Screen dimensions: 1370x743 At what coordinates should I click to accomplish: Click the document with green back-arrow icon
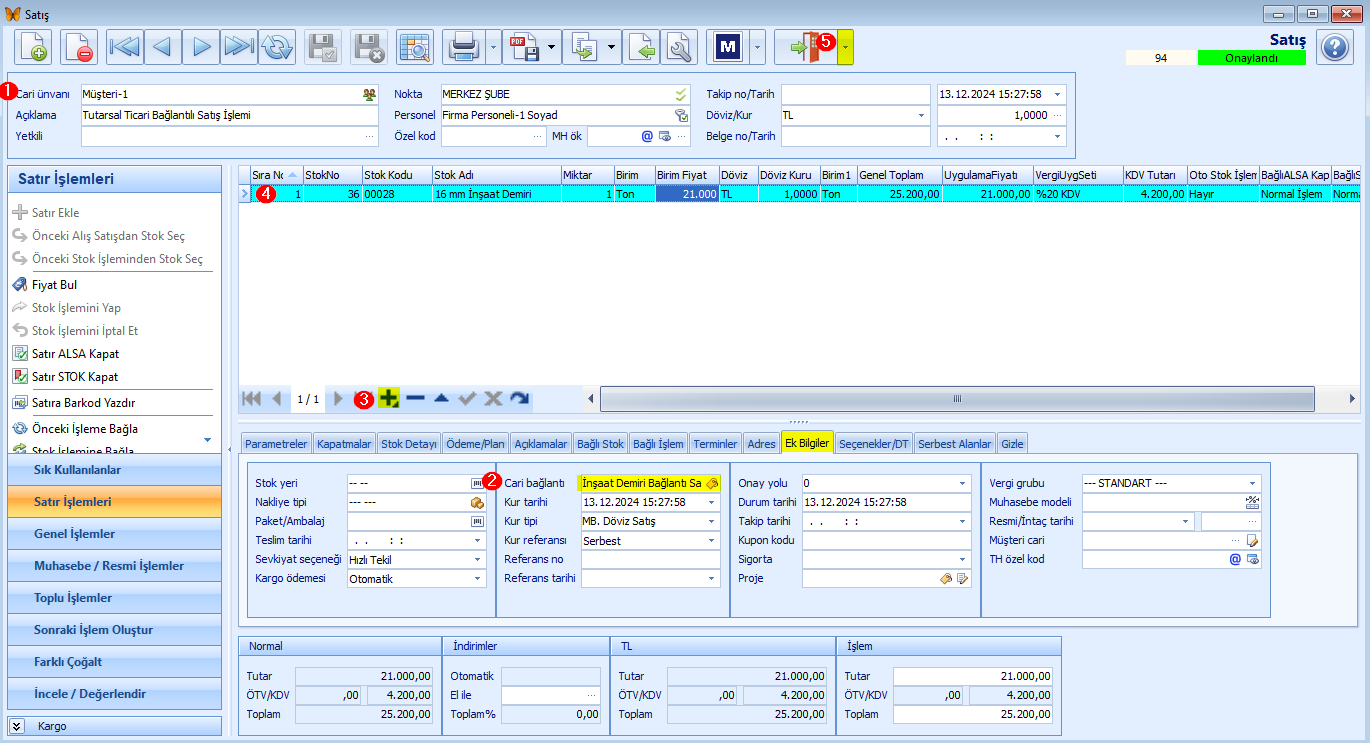pyautogui.click(x=642, y=47)
